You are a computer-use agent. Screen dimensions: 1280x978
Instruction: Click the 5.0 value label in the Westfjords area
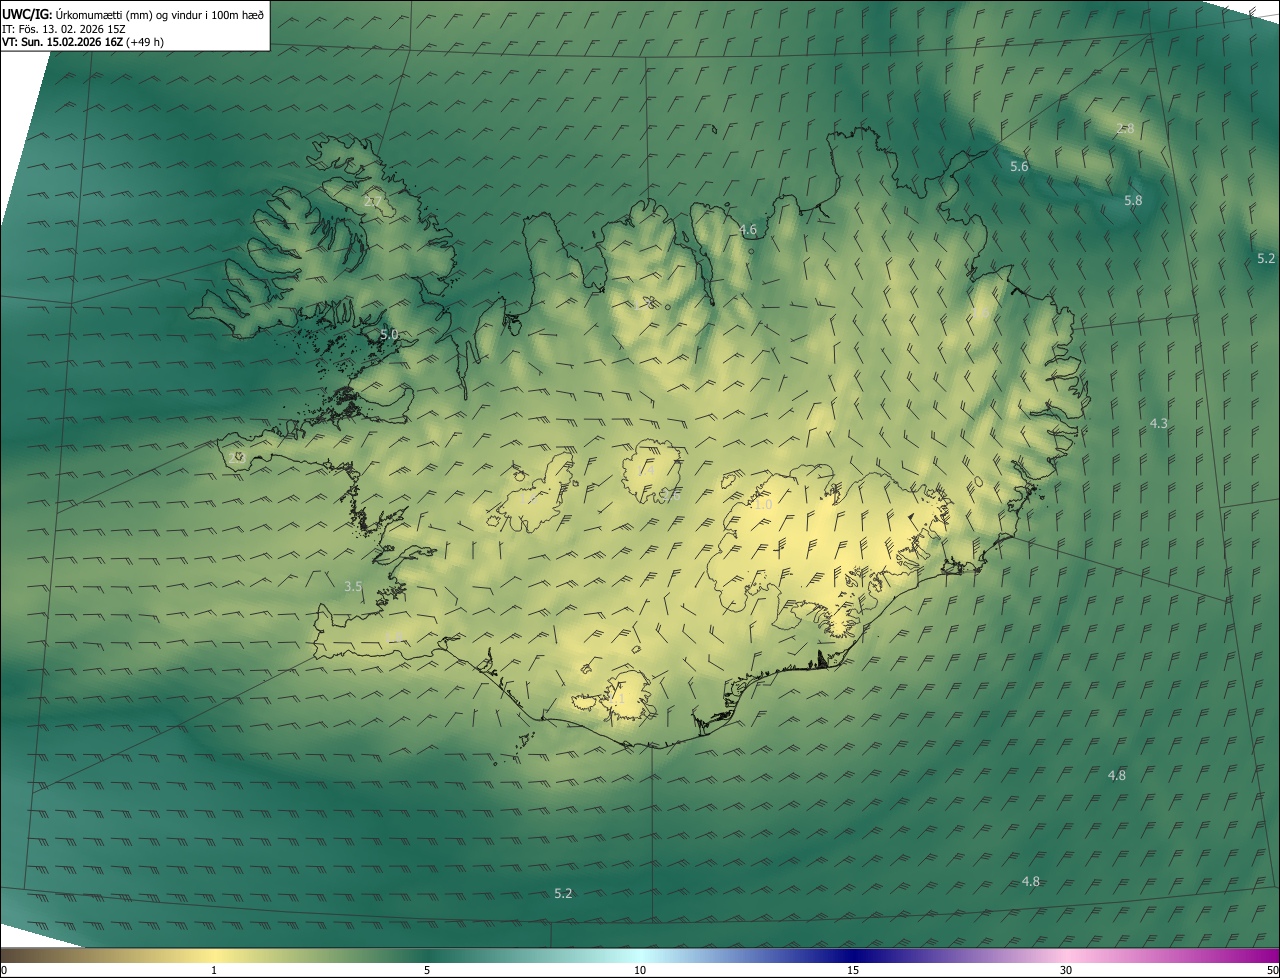click(x=390, y=334)
